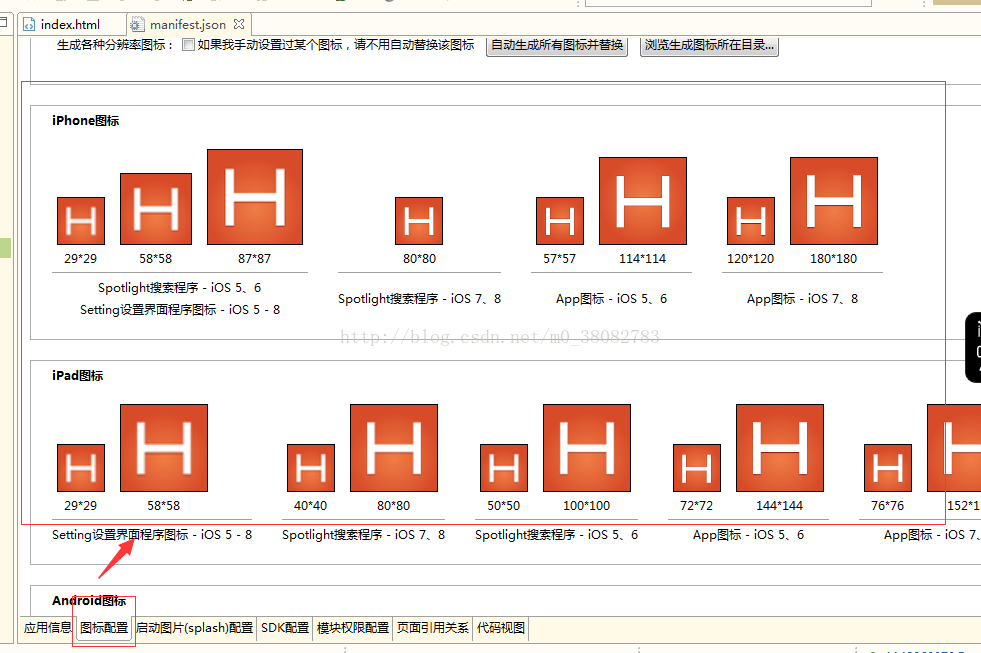Select the iPhone 57*57 App icon

[x=560, y=221]
